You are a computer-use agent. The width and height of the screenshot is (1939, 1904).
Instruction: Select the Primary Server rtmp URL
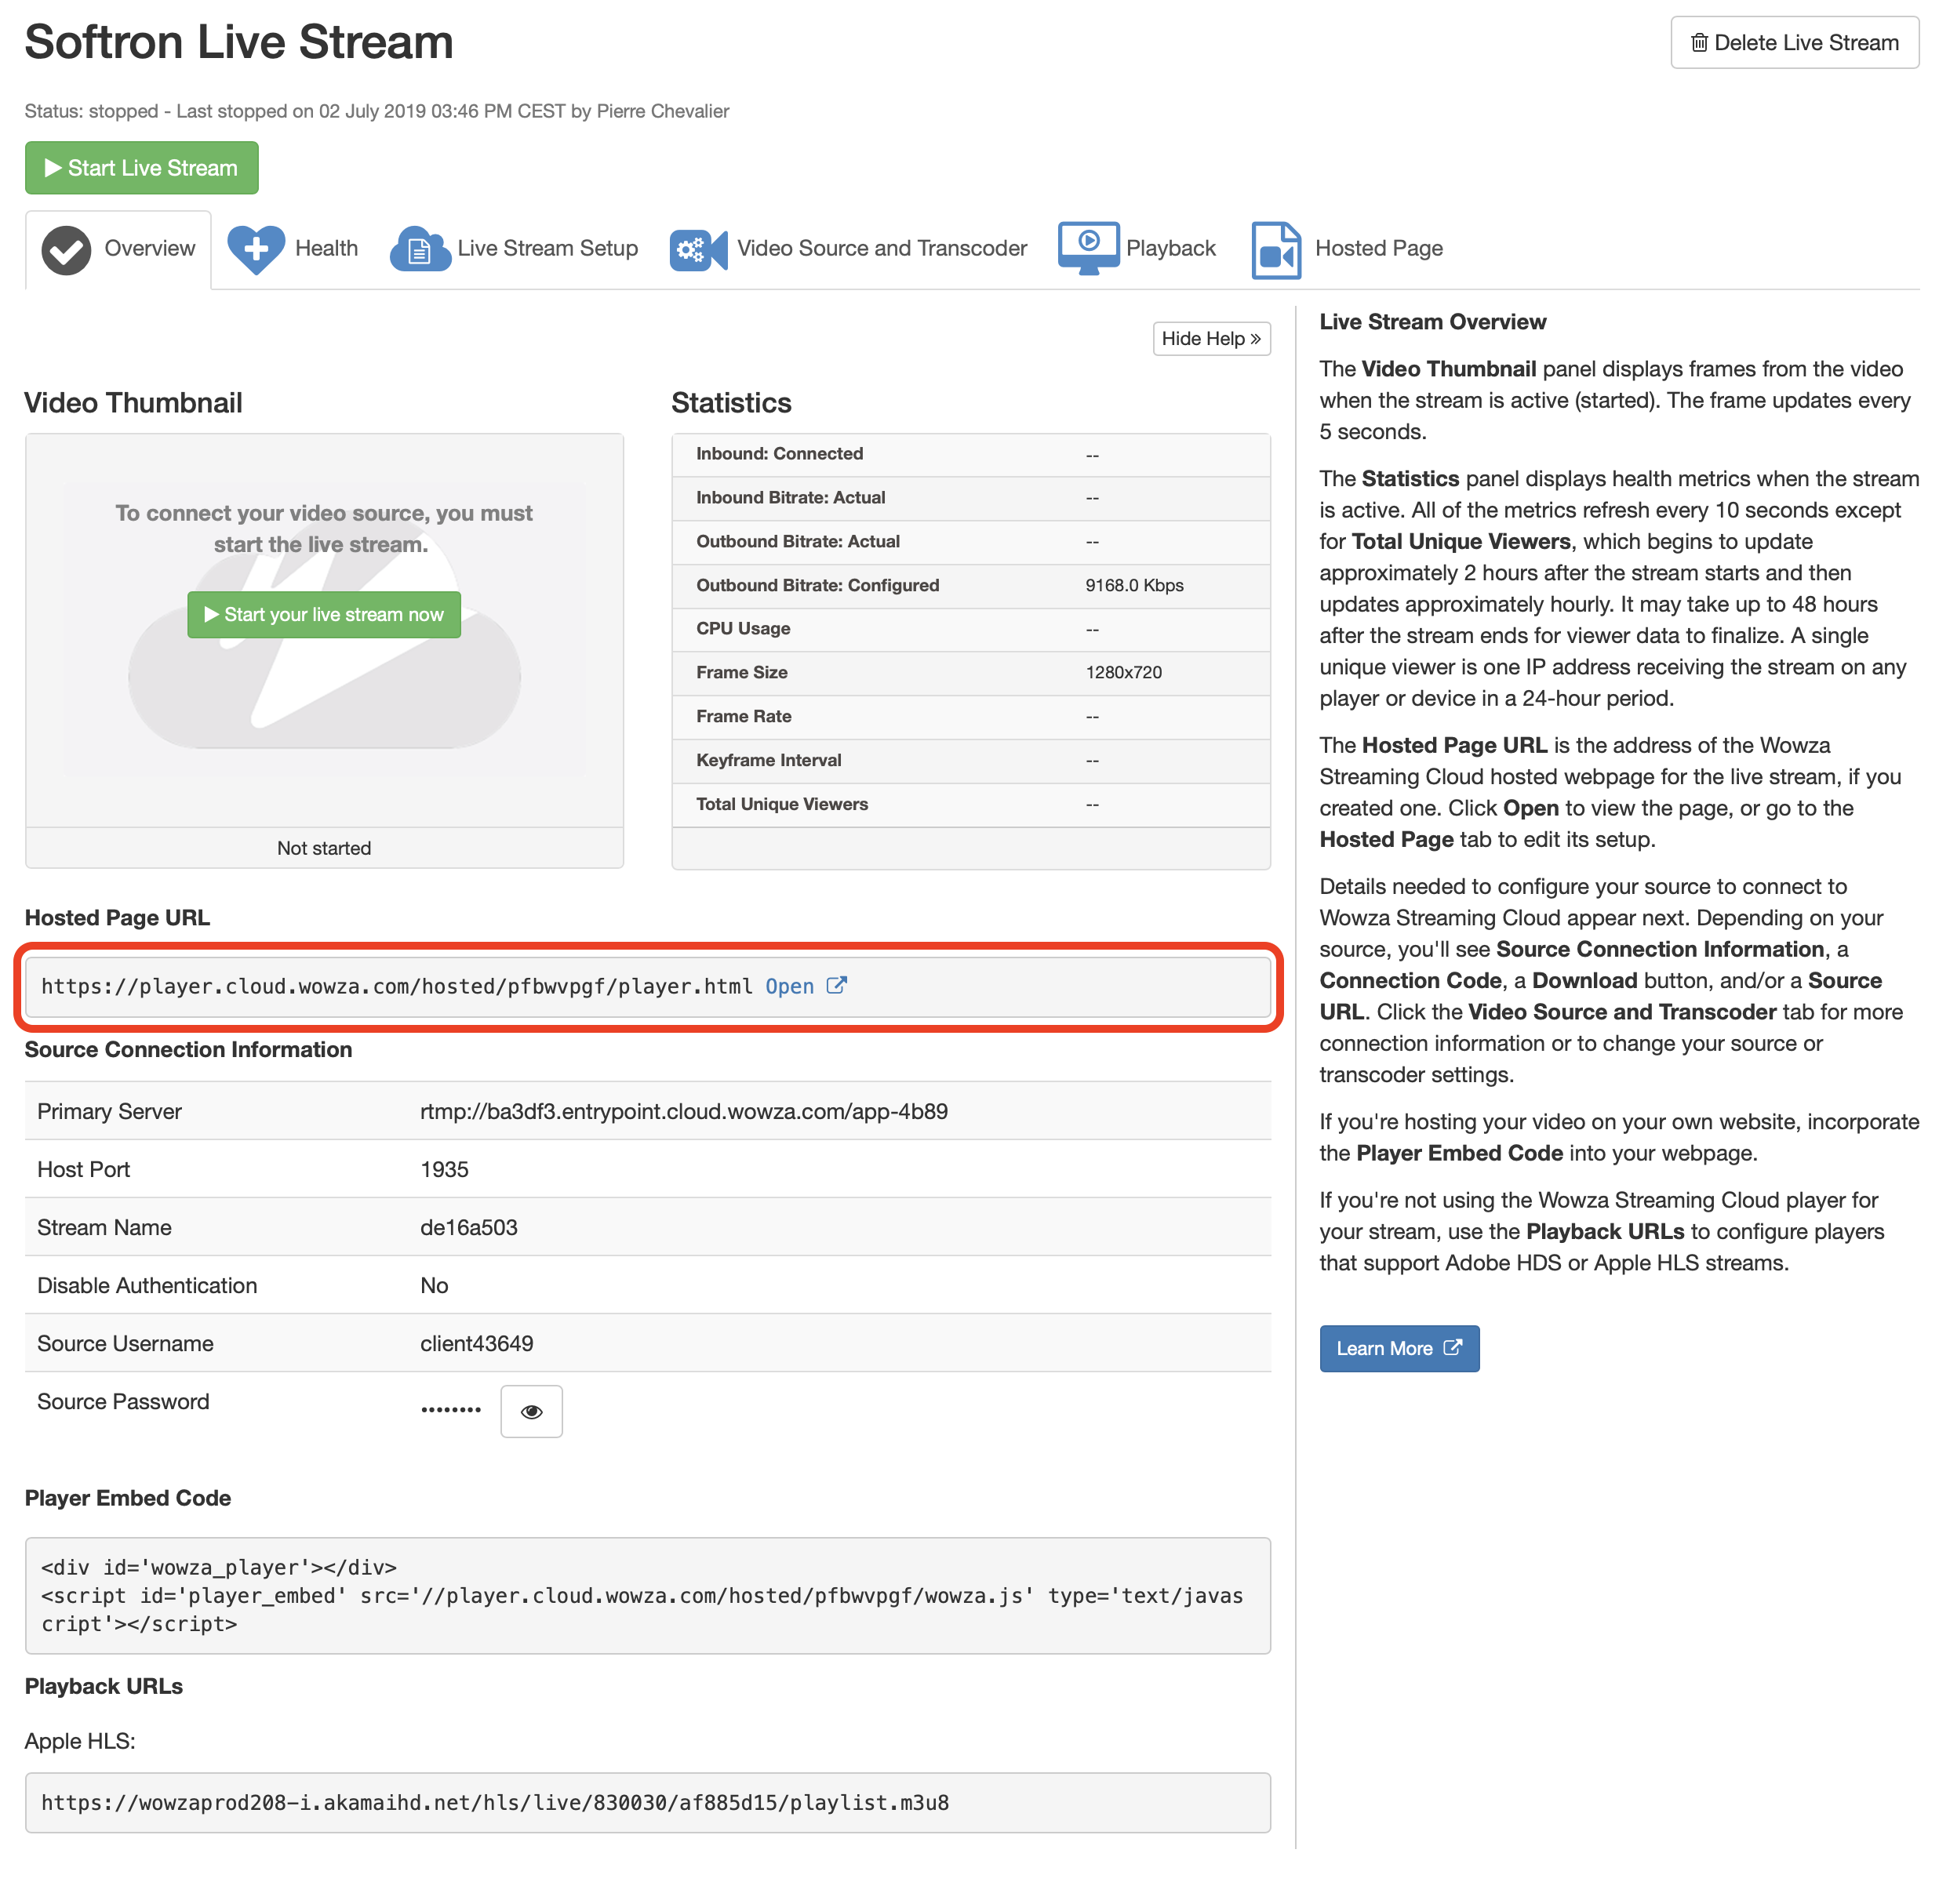(683, 1111)
